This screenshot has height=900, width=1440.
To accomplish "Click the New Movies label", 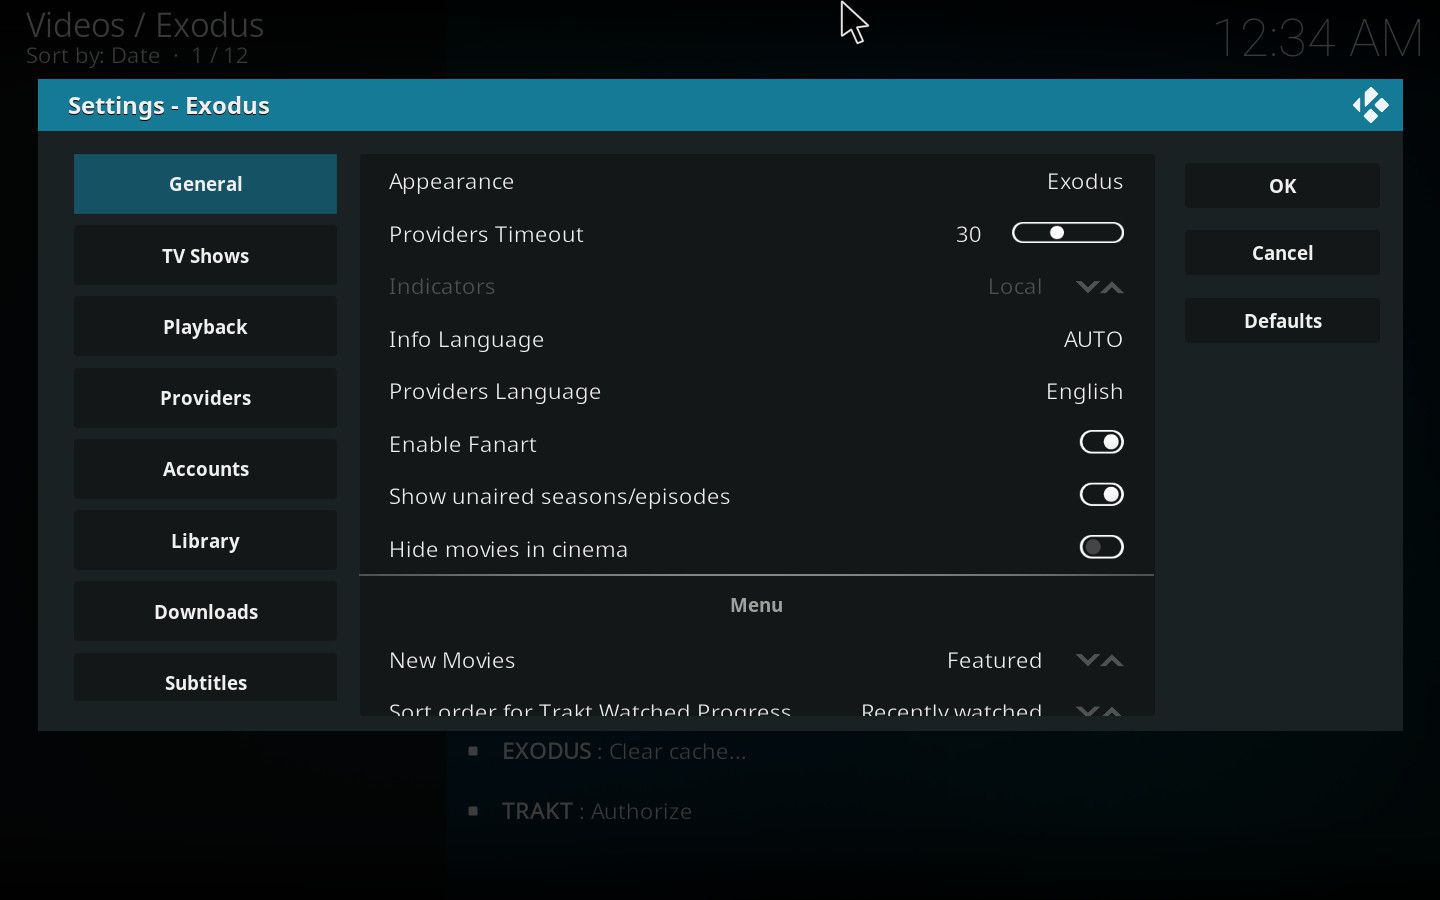I will (x=452, y=660).
